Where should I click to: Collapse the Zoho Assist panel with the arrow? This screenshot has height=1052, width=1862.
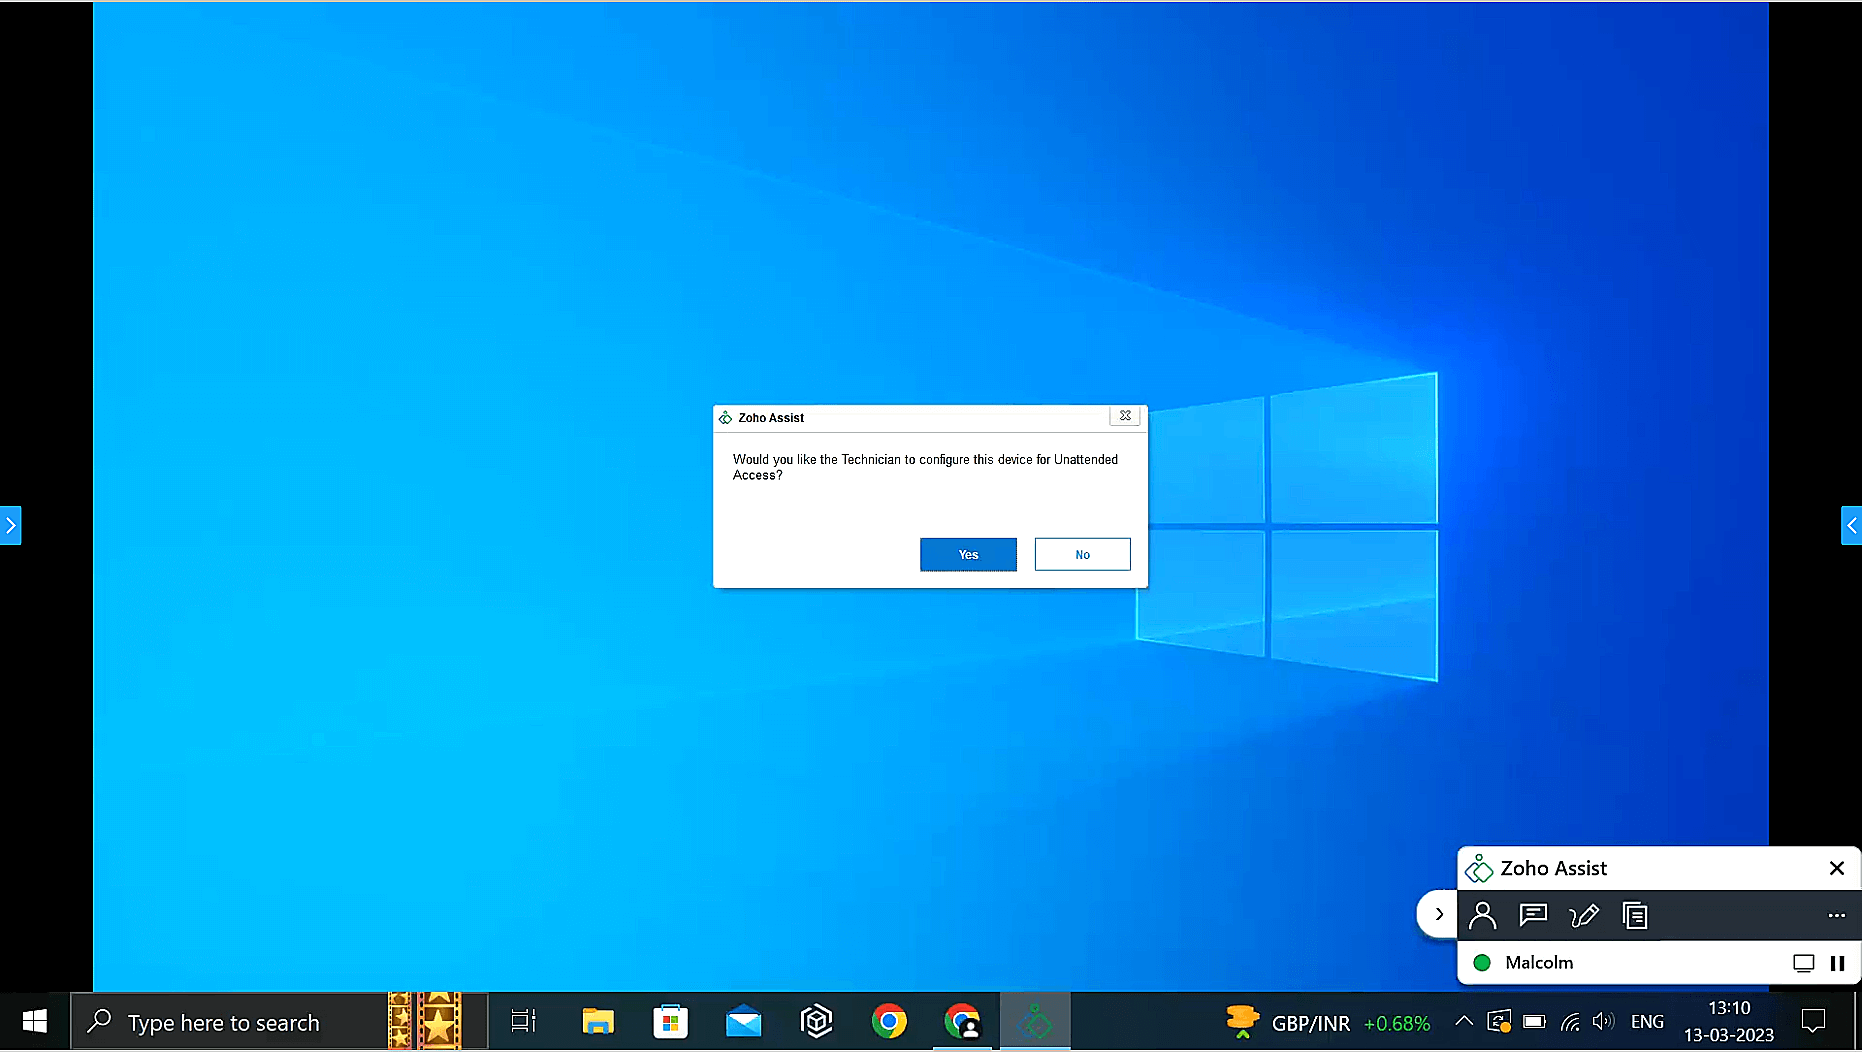point(1438,914)
